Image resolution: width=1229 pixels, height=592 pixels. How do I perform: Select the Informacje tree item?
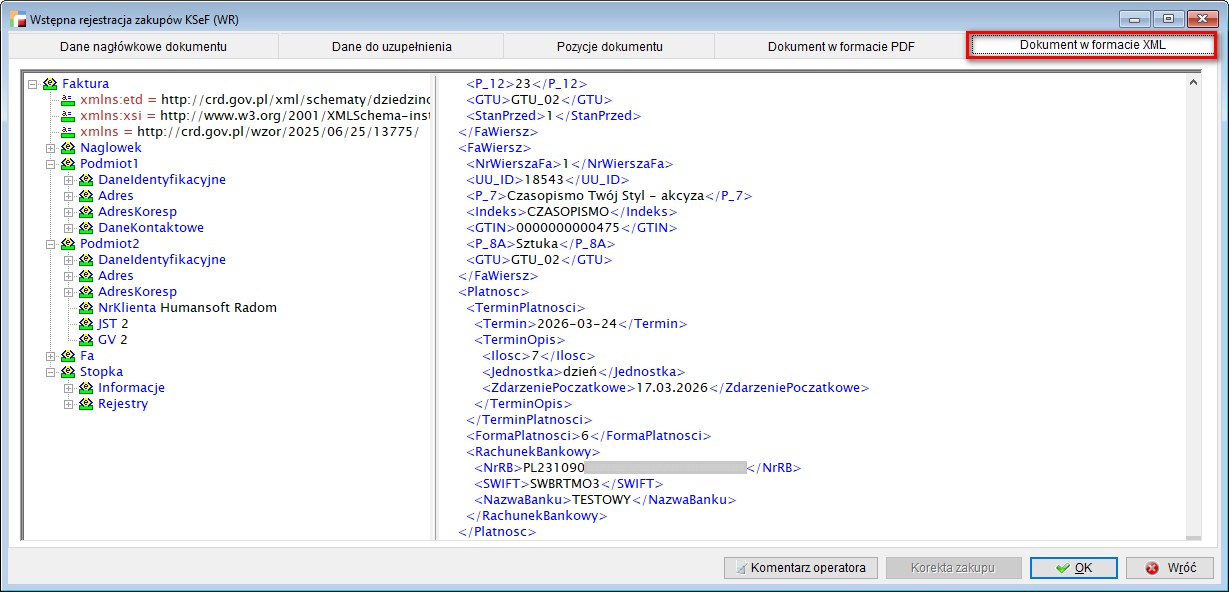point(131,388)
